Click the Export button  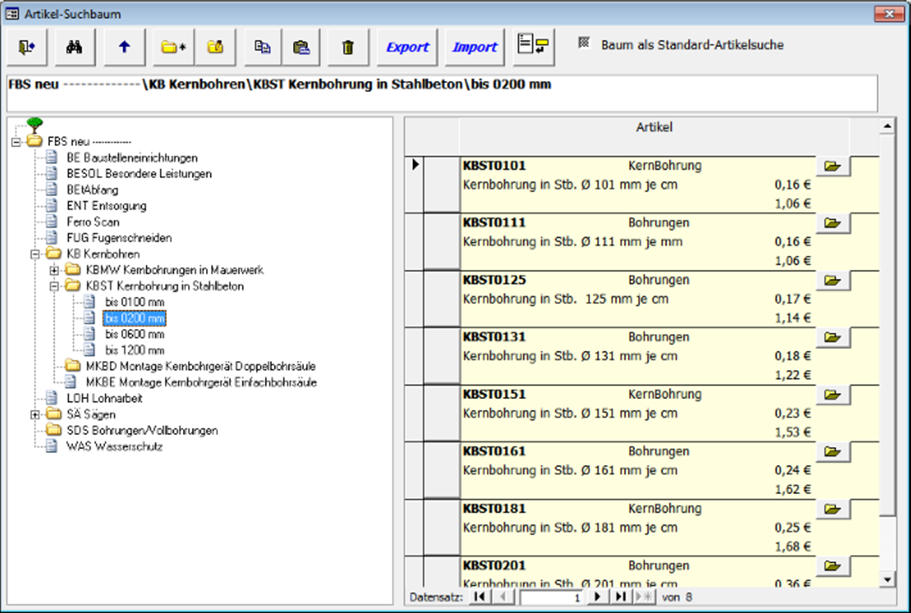407,47
